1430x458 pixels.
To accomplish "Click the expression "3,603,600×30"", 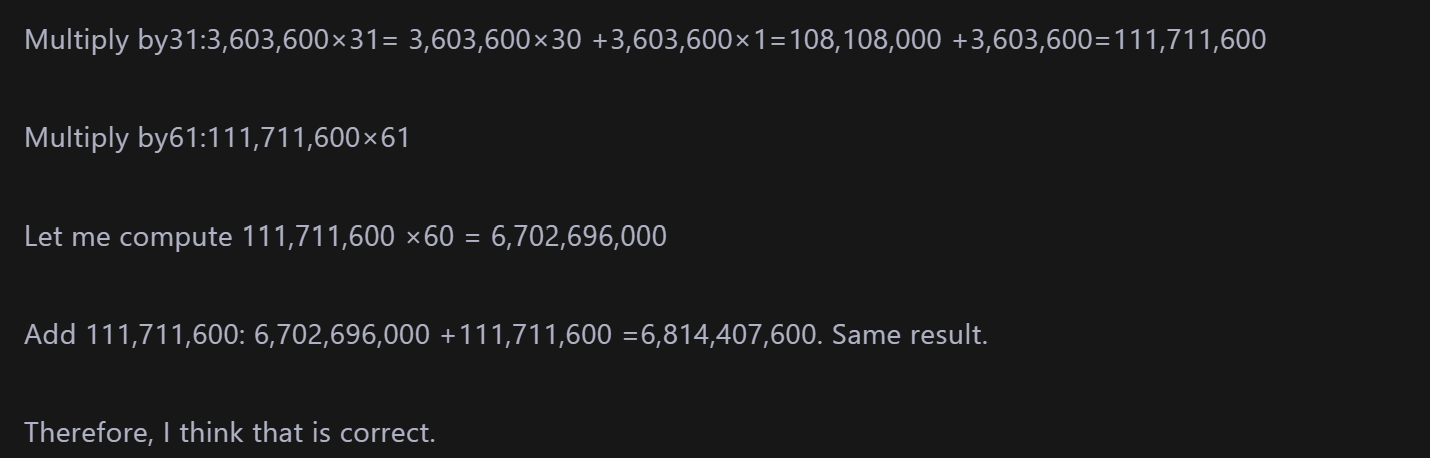I will 494,40.
